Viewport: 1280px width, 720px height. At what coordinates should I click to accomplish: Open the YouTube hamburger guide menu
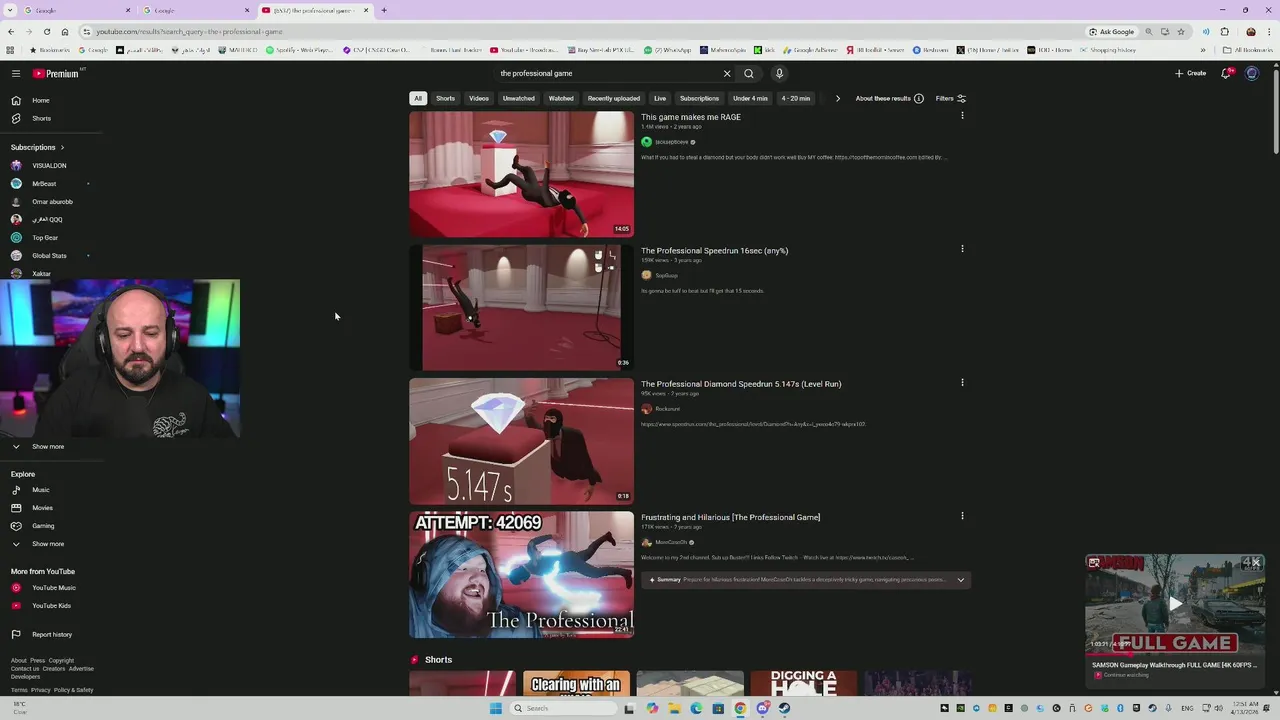(16, 73)
